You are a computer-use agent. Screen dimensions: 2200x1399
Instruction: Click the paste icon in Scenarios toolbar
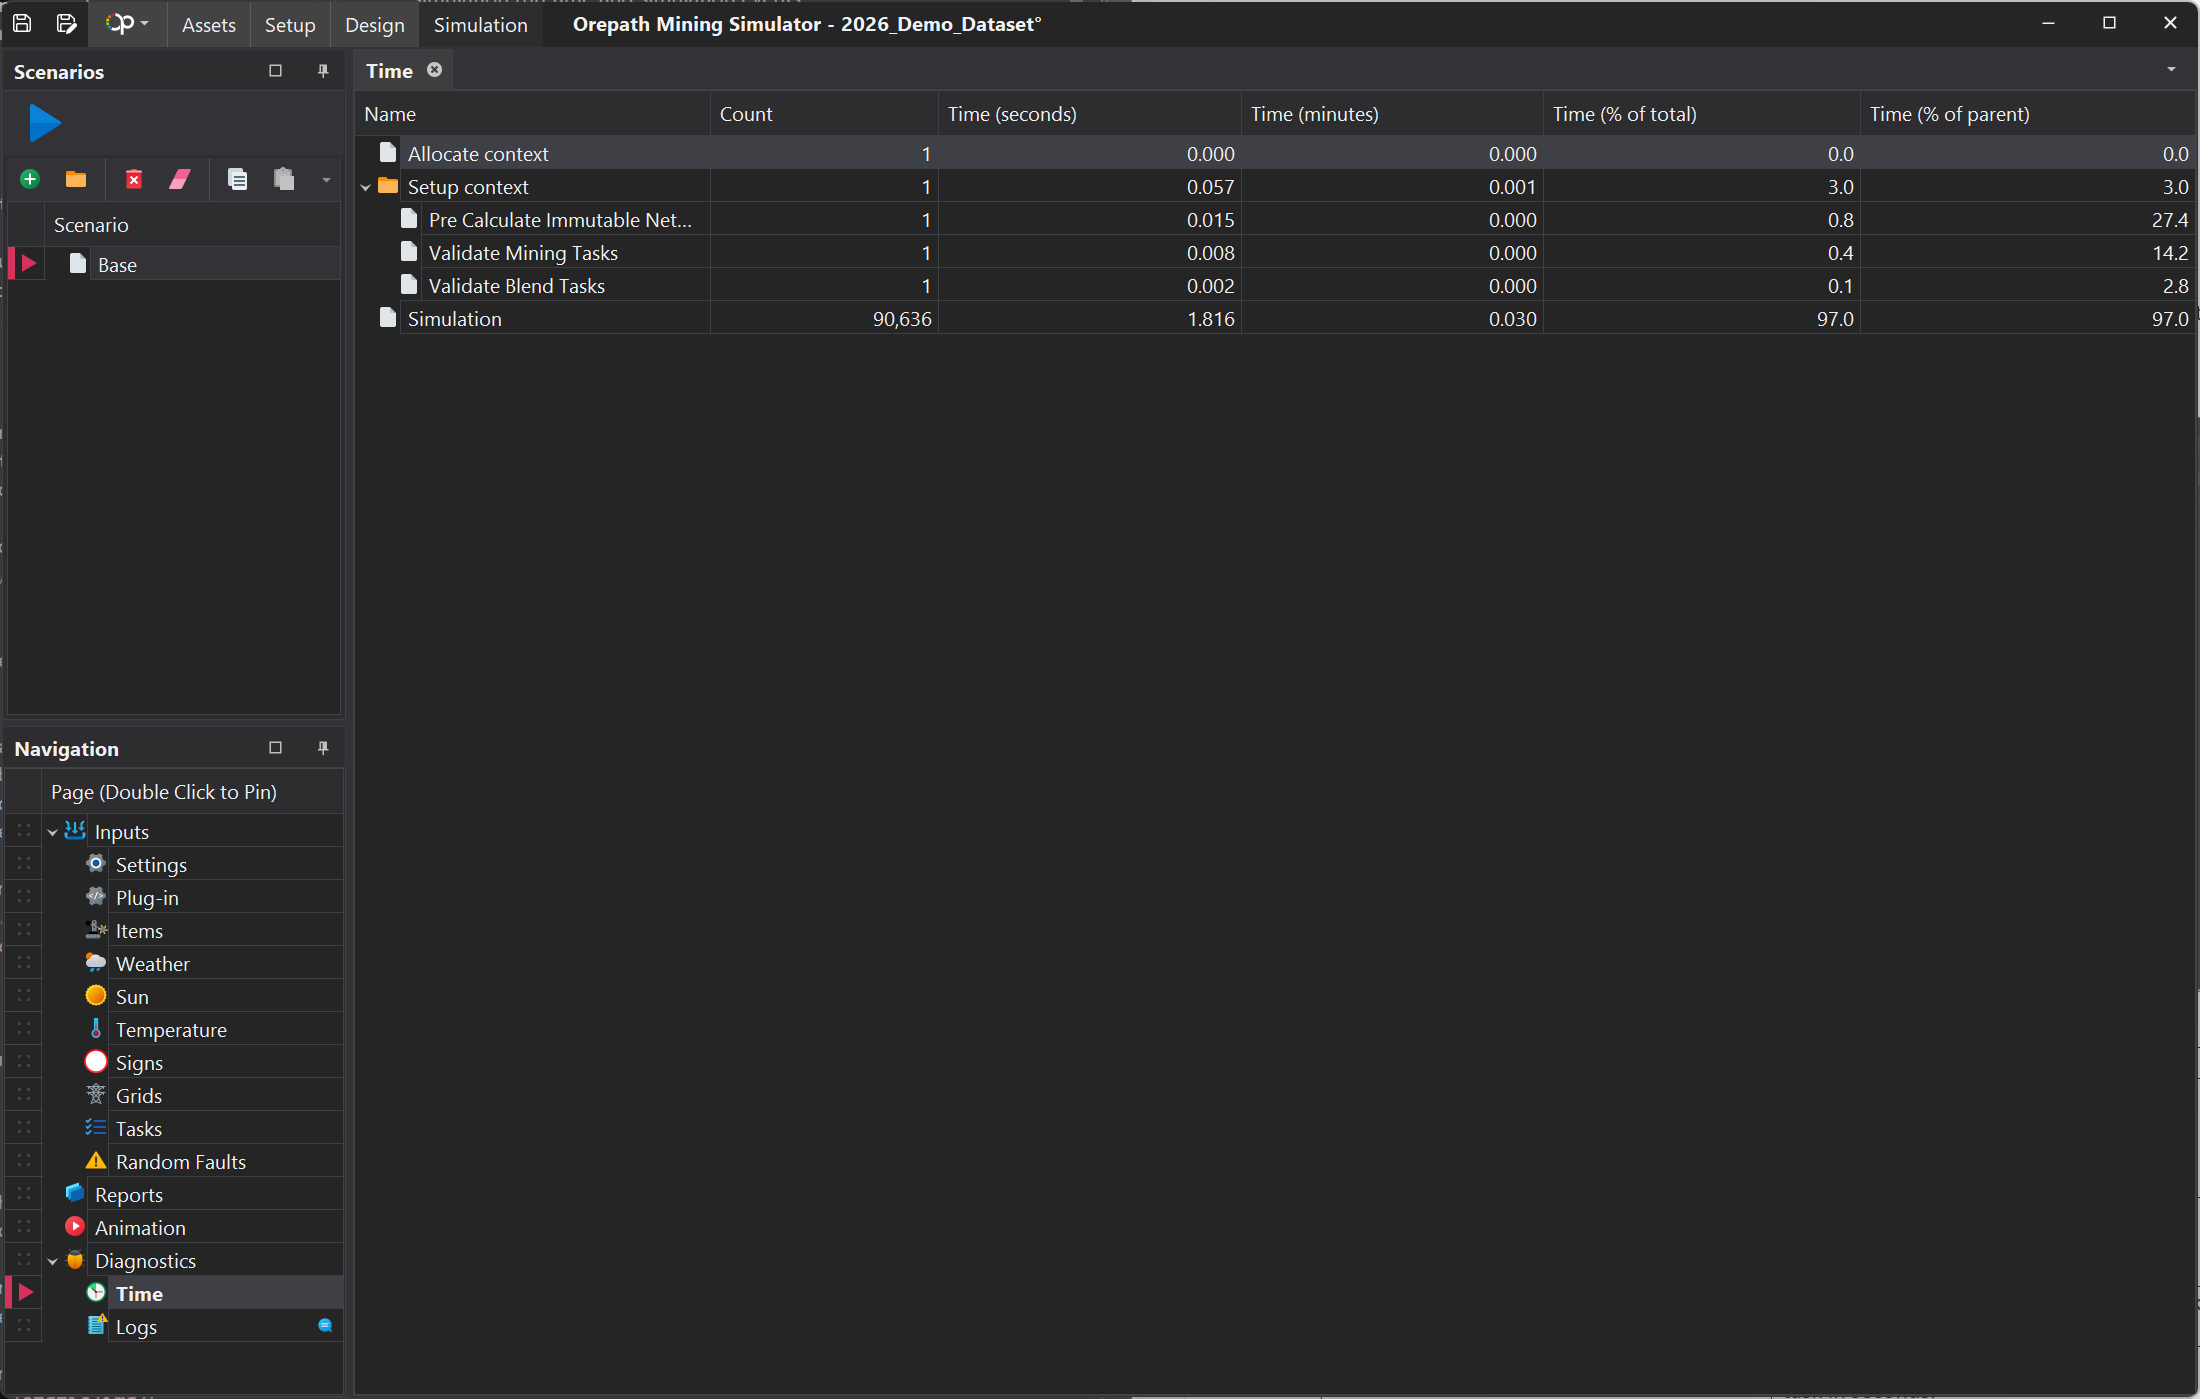point(284,179)
